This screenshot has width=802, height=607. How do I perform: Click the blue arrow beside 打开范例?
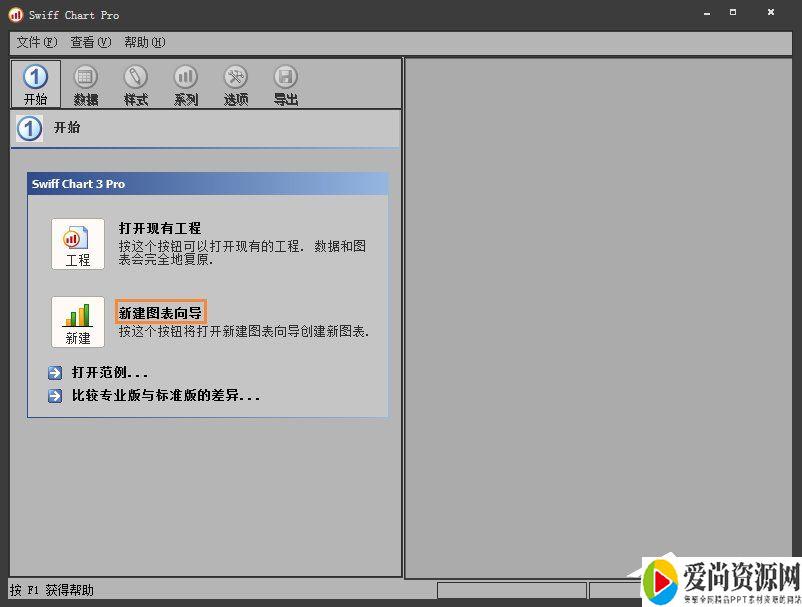55,371
